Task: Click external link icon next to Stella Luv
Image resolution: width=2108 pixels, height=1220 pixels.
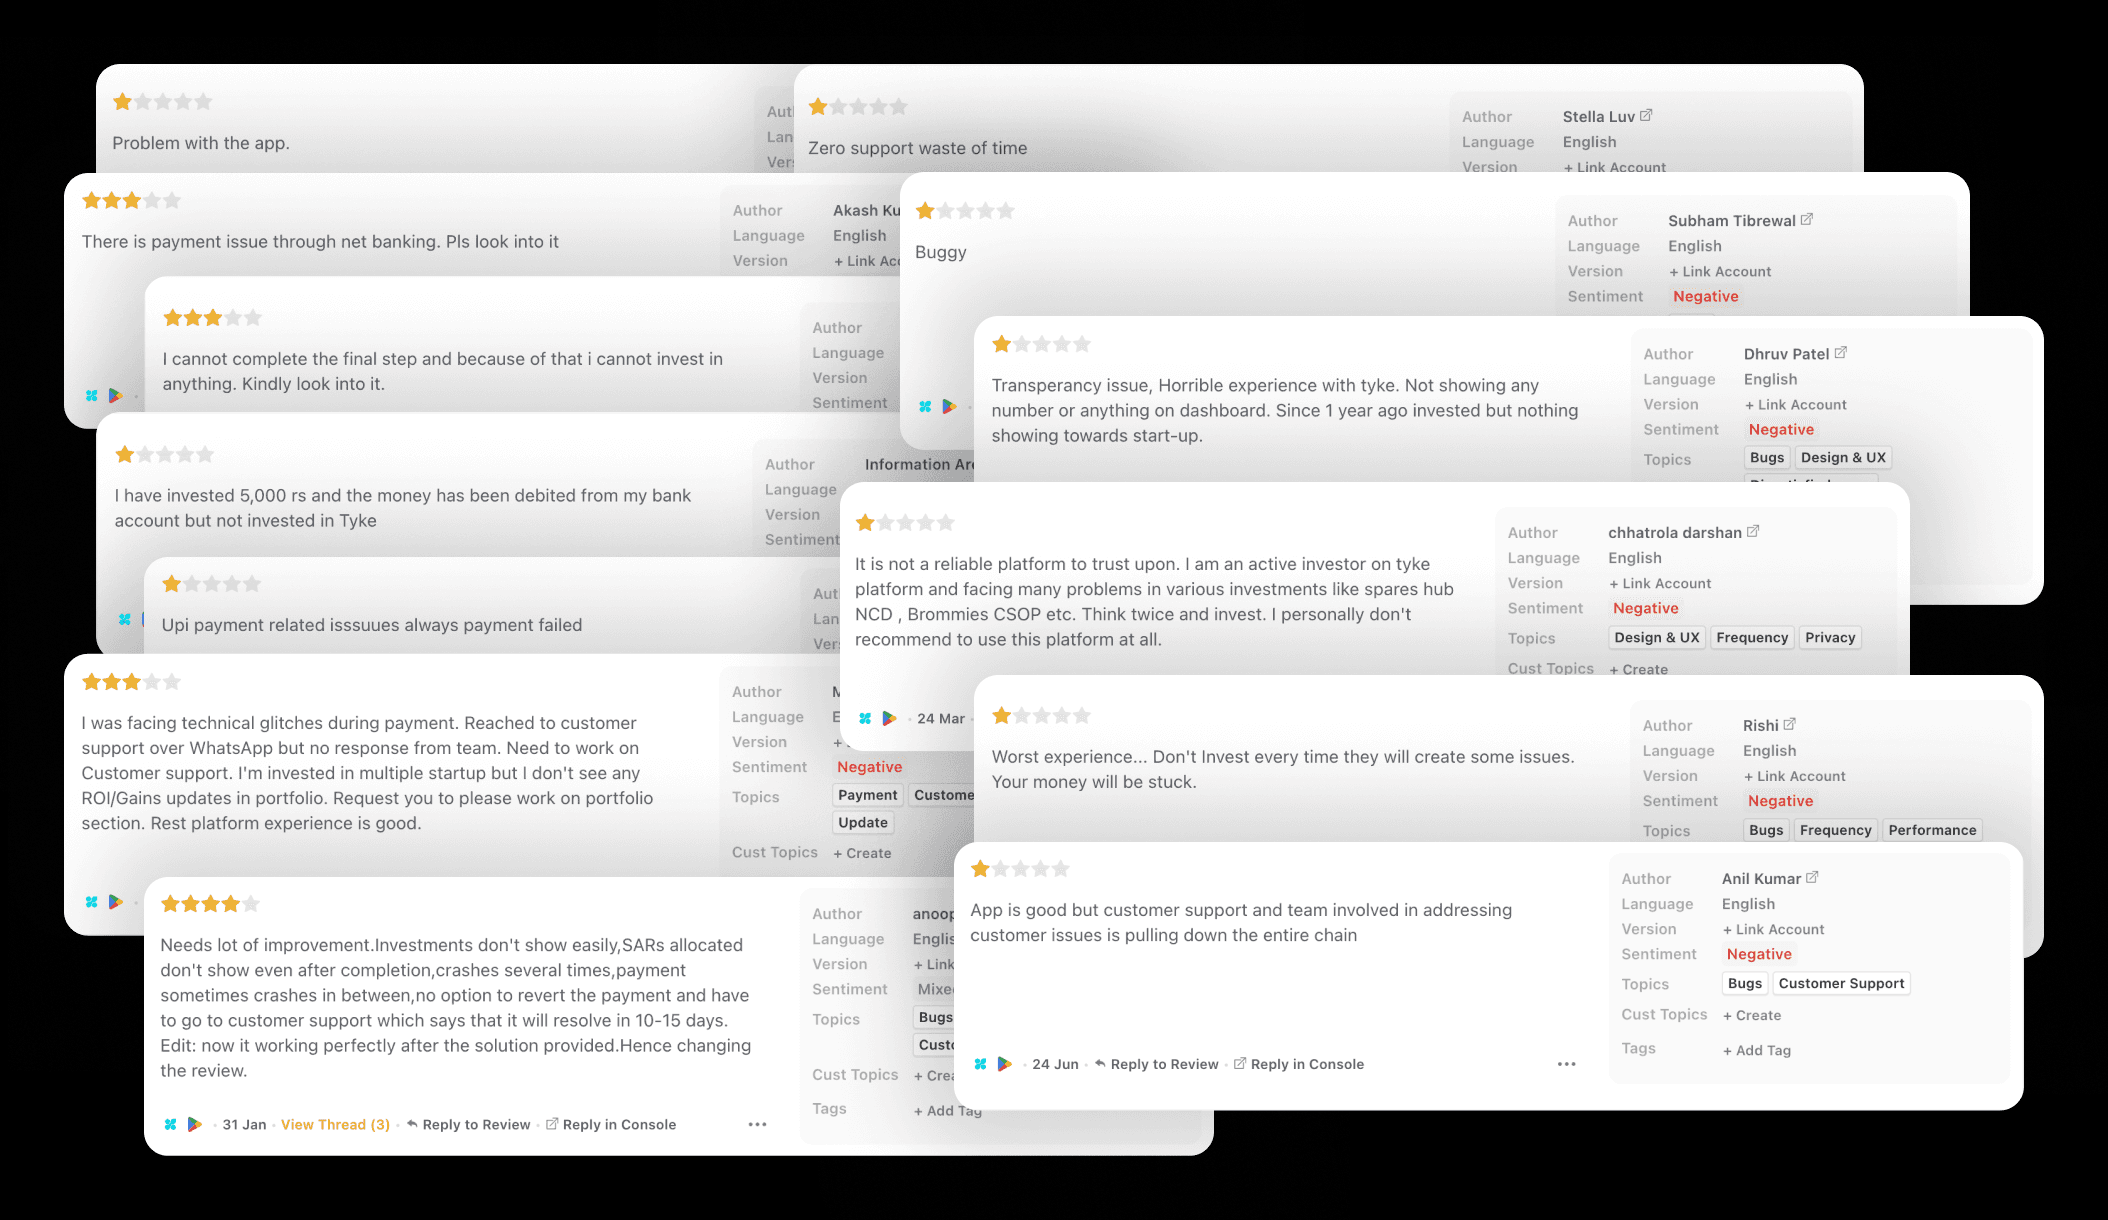Action: pos(1646,116)
